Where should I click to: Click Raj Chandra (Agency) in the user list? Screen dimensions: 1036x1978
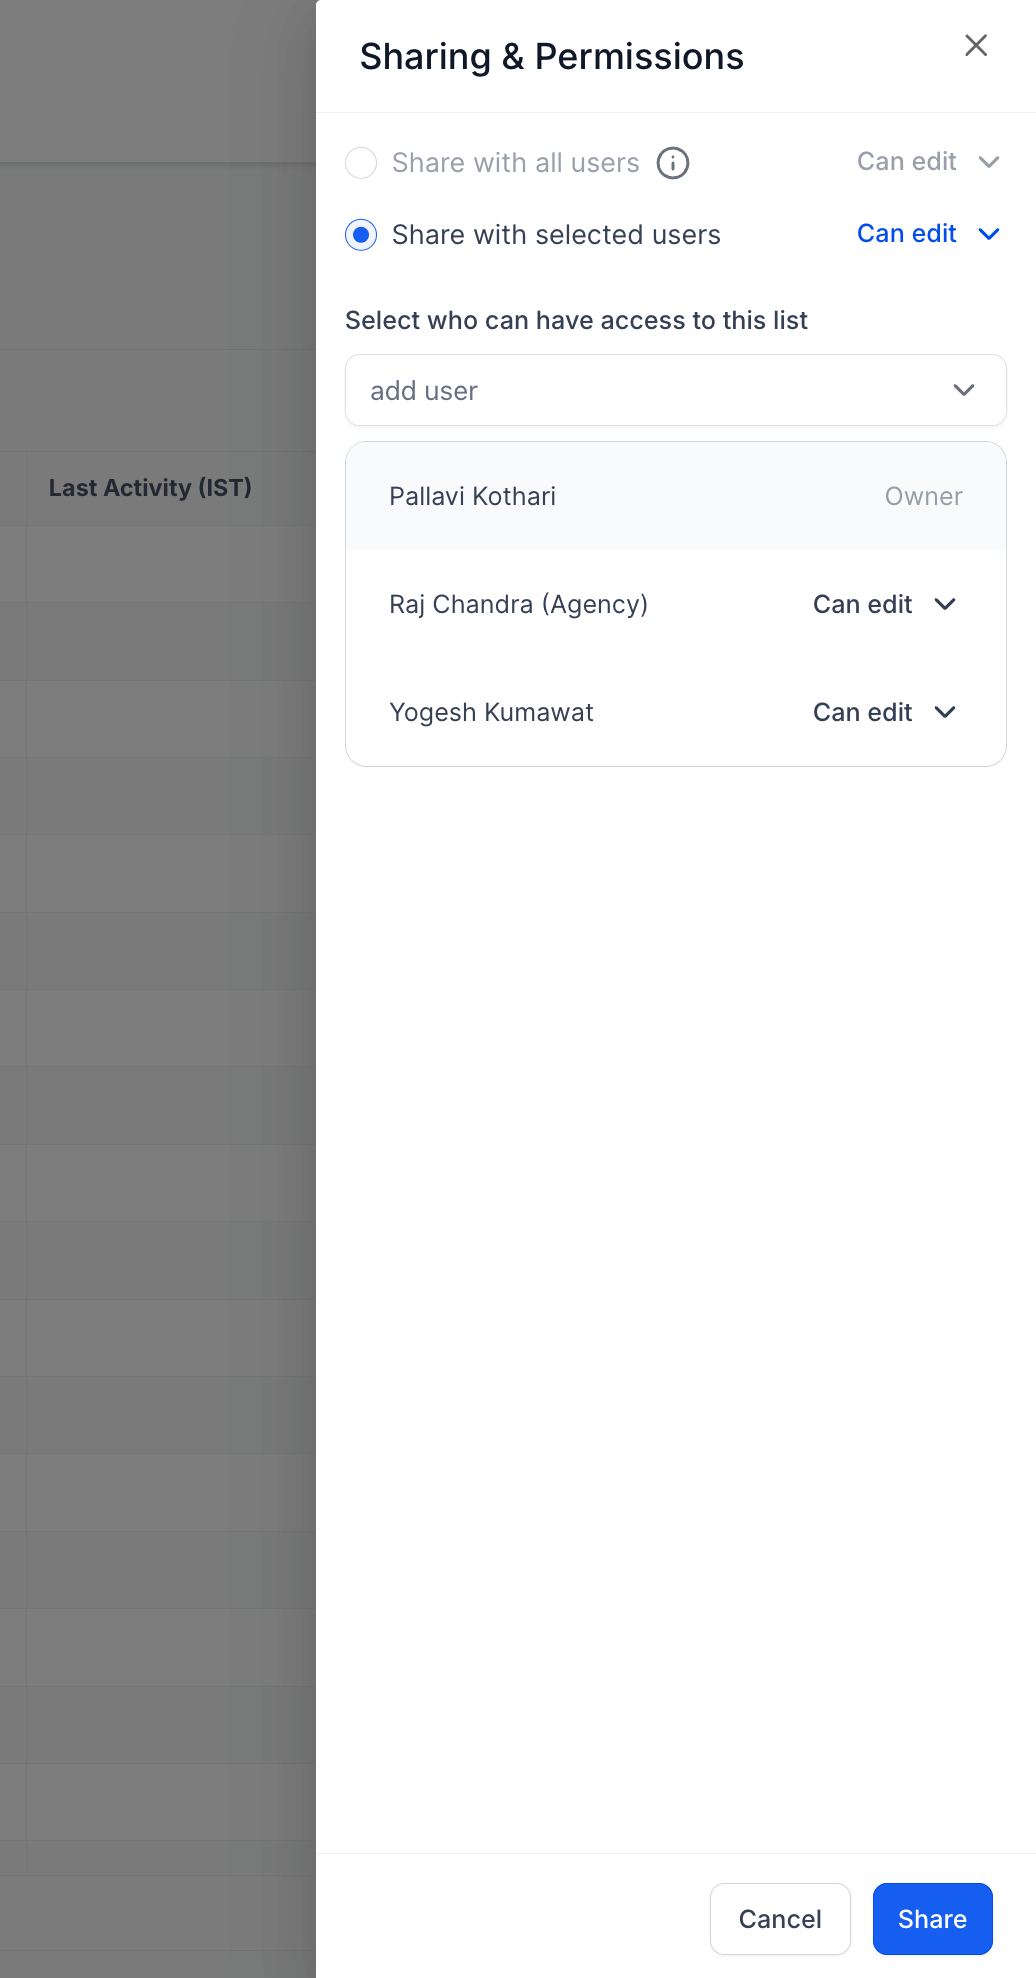(x=519, y=604)
